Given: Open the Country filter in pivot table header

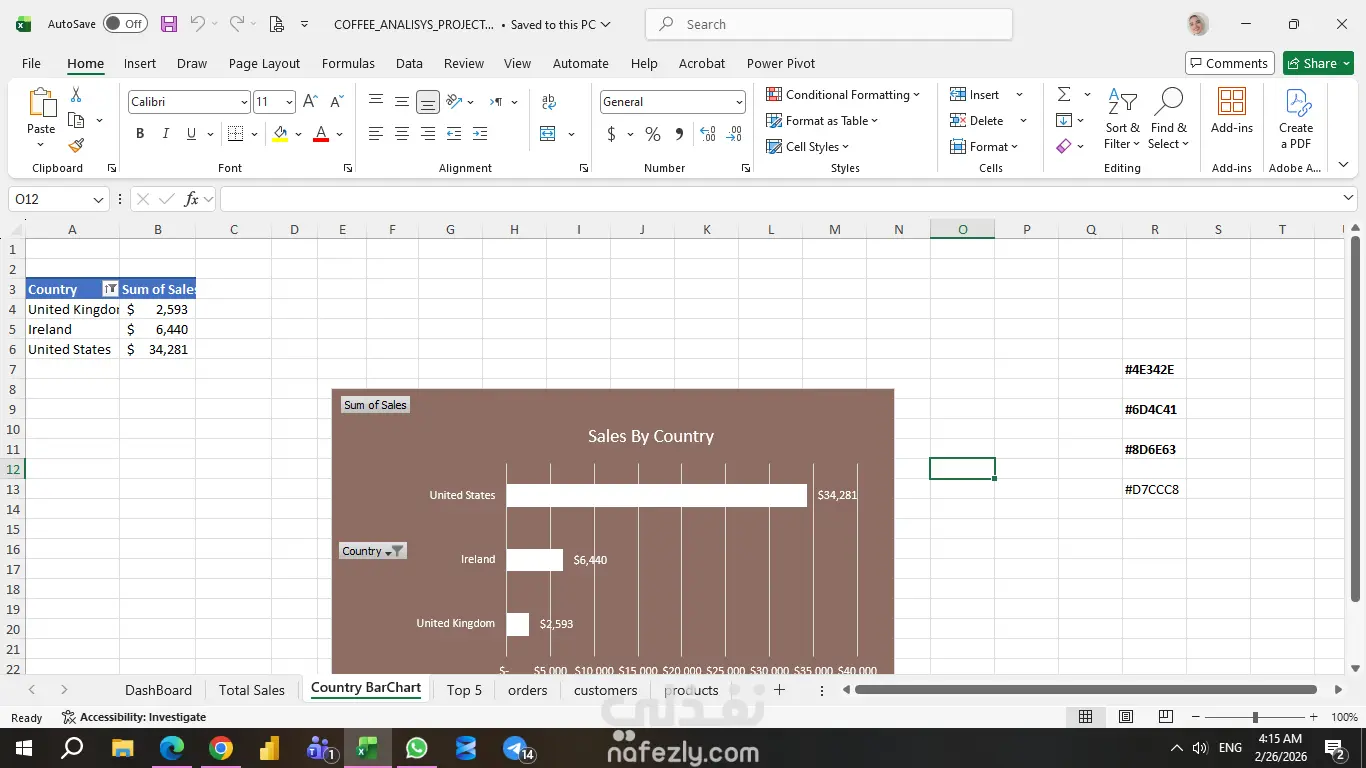Looking at the screenshot, I should pyautogui.click(x=110, y=289).
